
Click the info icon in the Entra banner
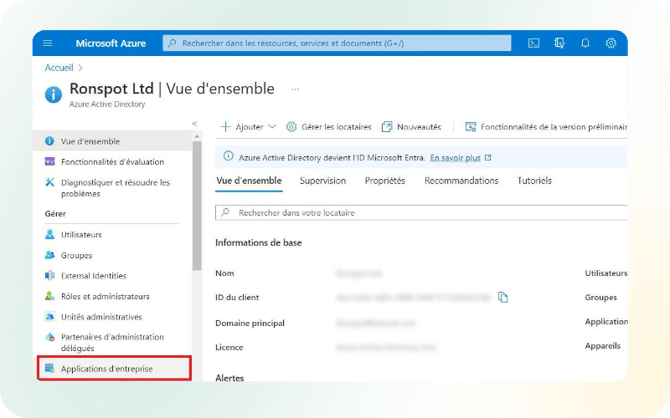[x=228, y=156]
